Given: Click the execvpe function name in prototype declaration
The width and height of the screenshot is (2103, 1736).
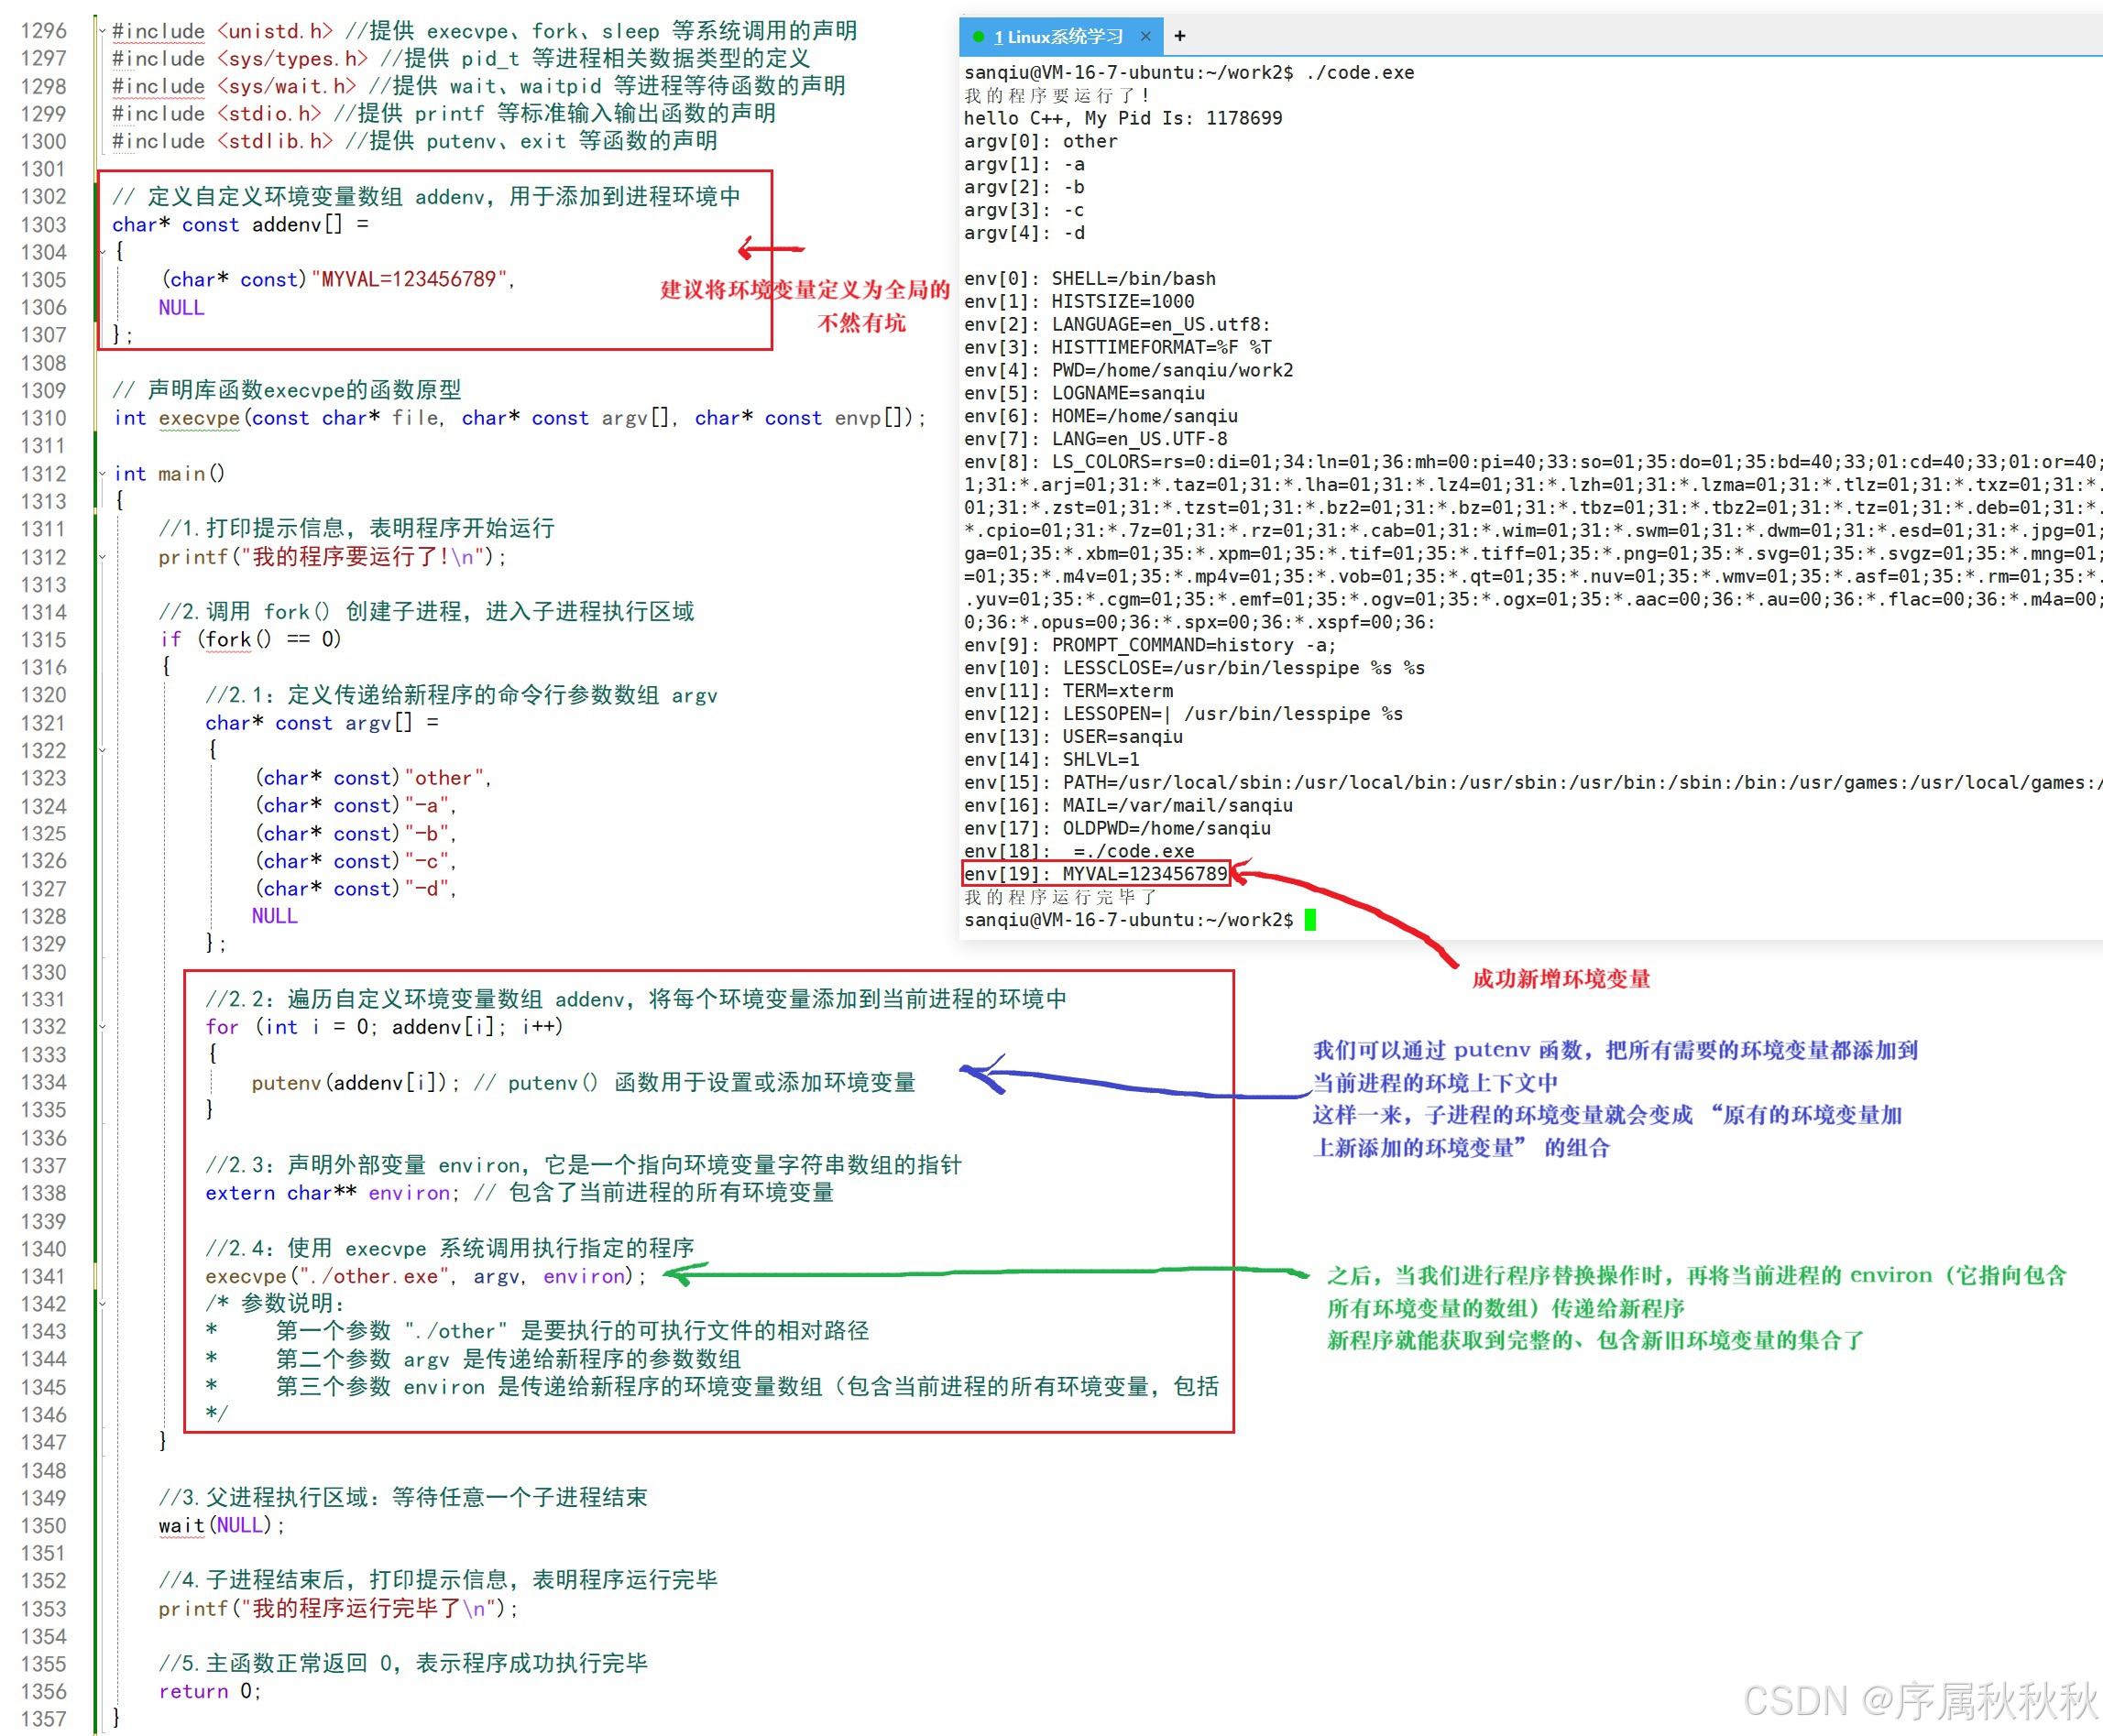Looking at the screenshot, I should 198,418.
